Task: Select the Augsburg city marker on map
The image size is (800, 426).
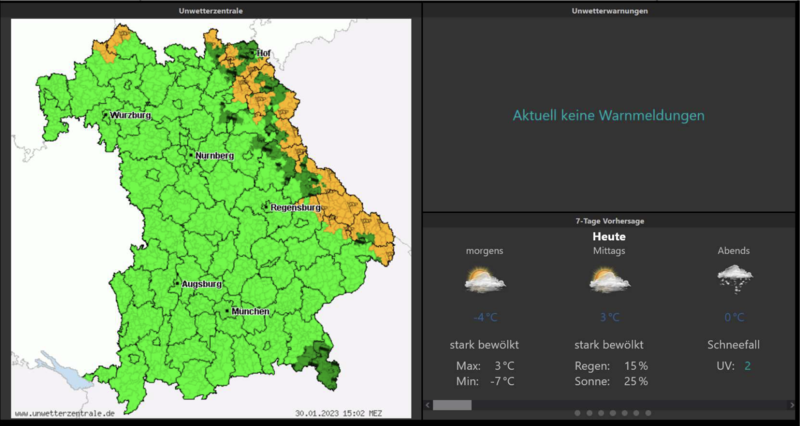Action: 178,283
